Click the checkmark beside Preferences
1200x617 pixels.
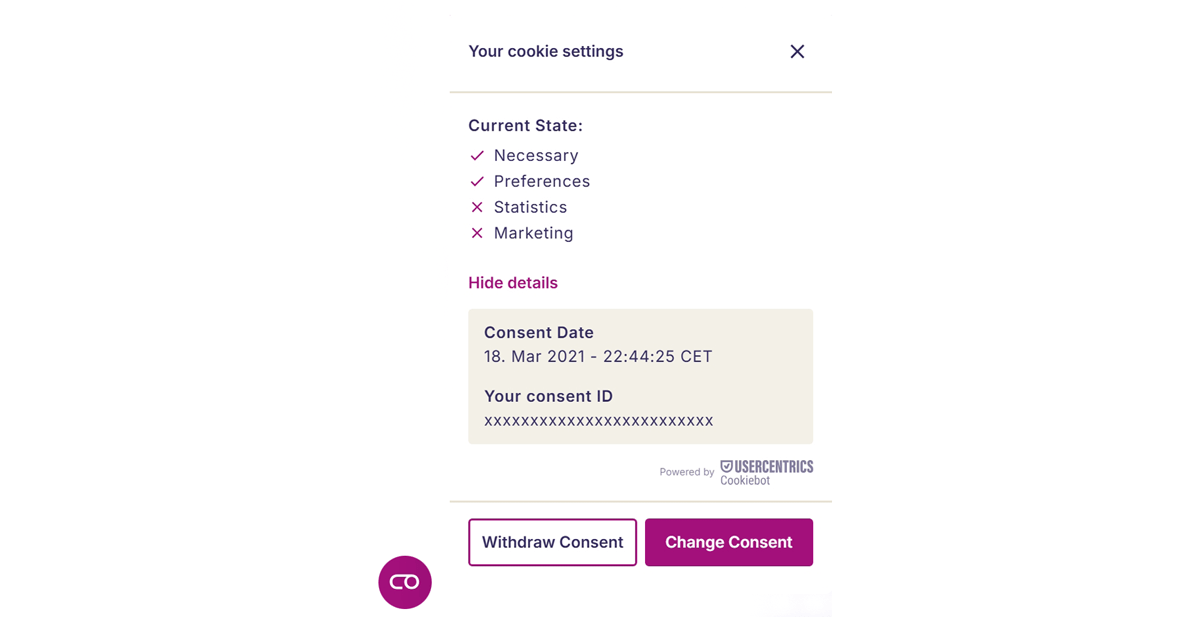[476, 181]
